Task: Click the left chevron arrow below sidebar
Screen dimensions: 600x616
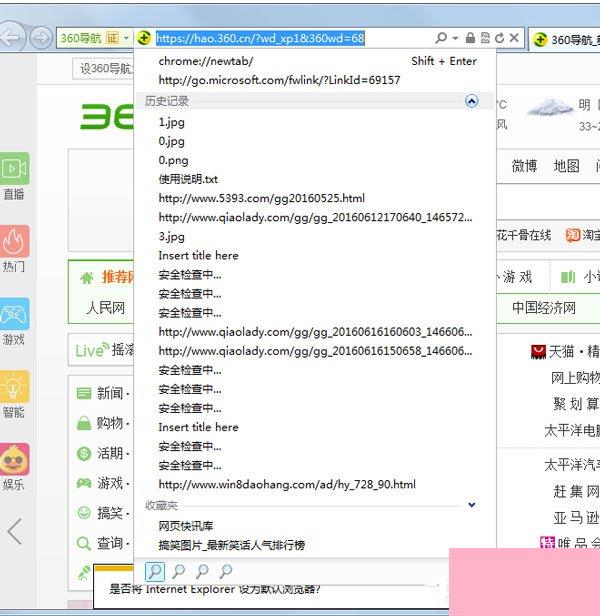Action: 14,532
